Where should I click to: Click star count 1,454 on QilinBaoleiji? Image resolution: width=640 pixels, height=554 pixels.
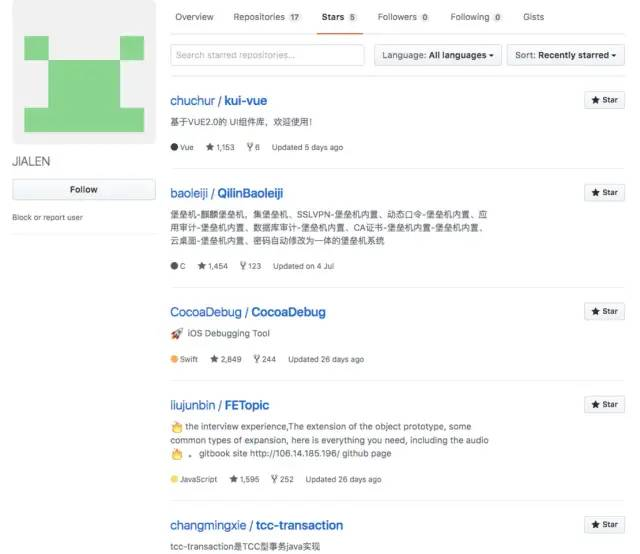[x=213, y=266]
